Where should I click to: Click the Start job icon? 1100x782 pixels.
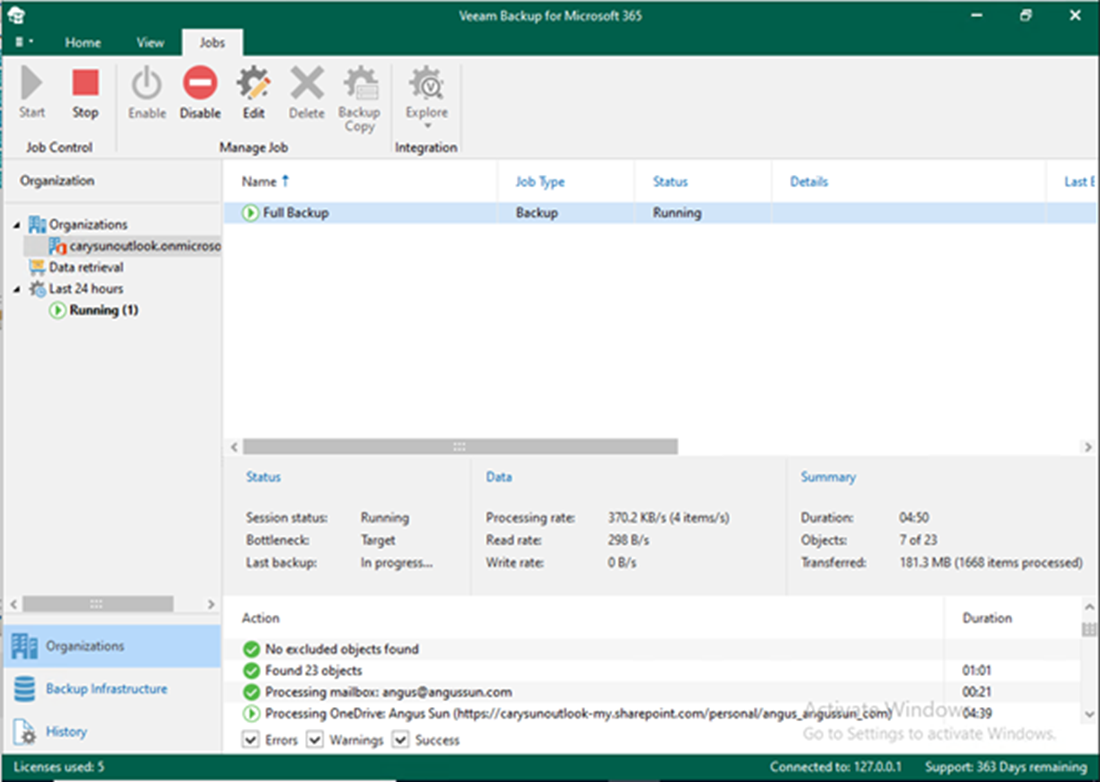click(32, 83)
